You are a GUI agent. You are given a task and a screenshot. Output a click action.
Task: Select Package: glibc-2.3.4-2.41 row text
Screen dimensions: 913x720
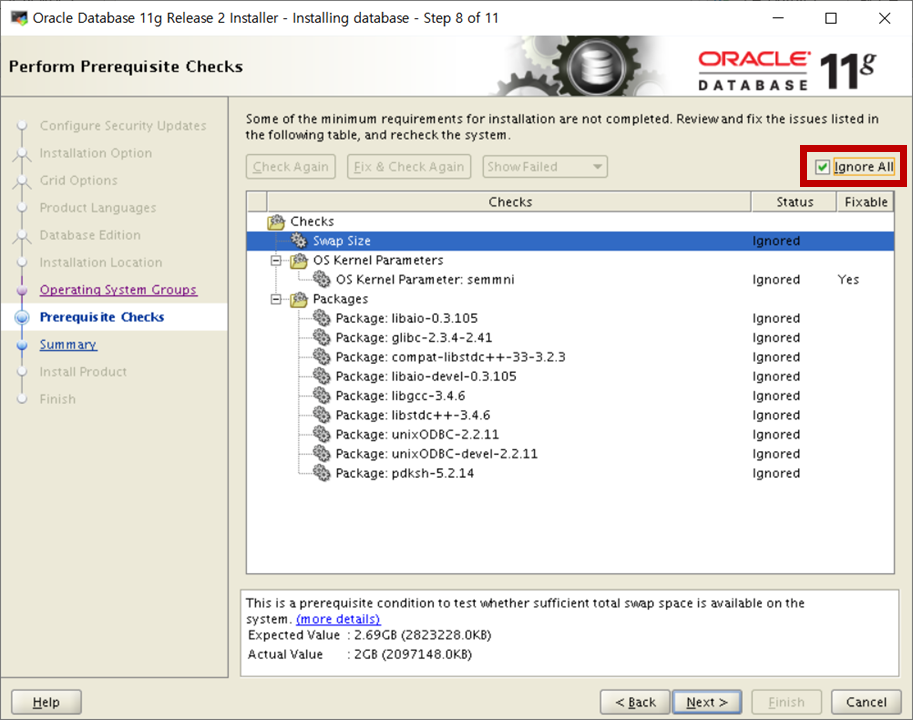tap(413, 338)
